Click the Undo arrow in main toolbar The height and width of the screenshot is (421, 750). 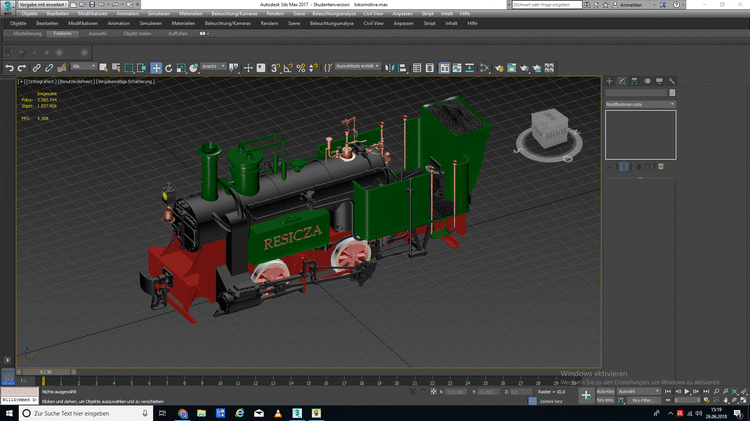[9, 68]
